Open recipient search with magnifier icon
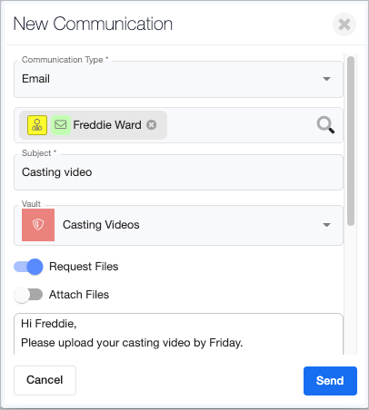The image size is (369, 410). (x=325, y=125)
